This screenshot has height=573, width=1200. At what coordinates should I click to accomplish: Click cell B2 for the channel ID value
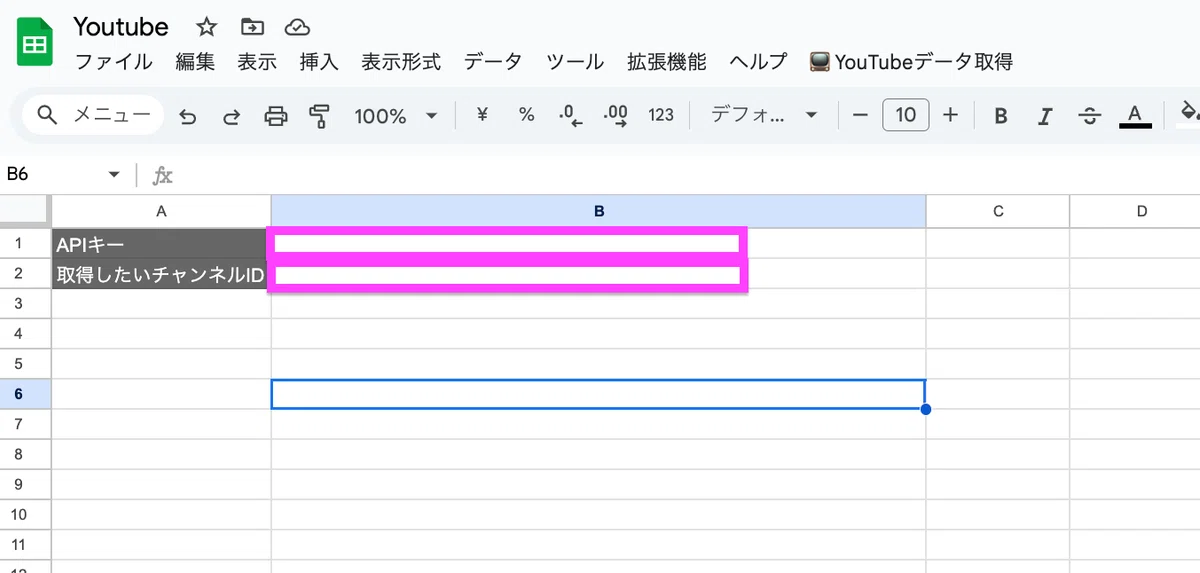click(598, 274)
